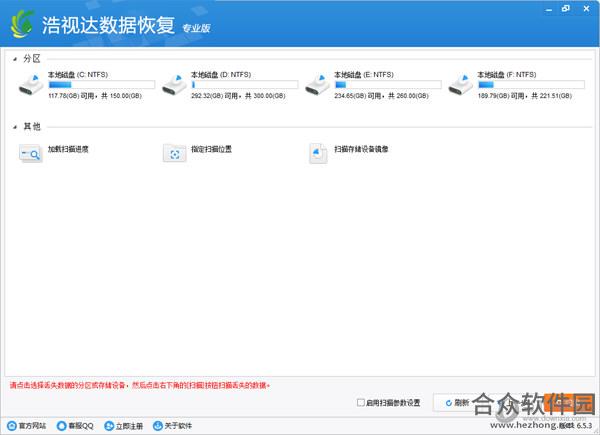
Task: Select text 本地磁盘 (C: NTFS)
Action: point(78,75)
